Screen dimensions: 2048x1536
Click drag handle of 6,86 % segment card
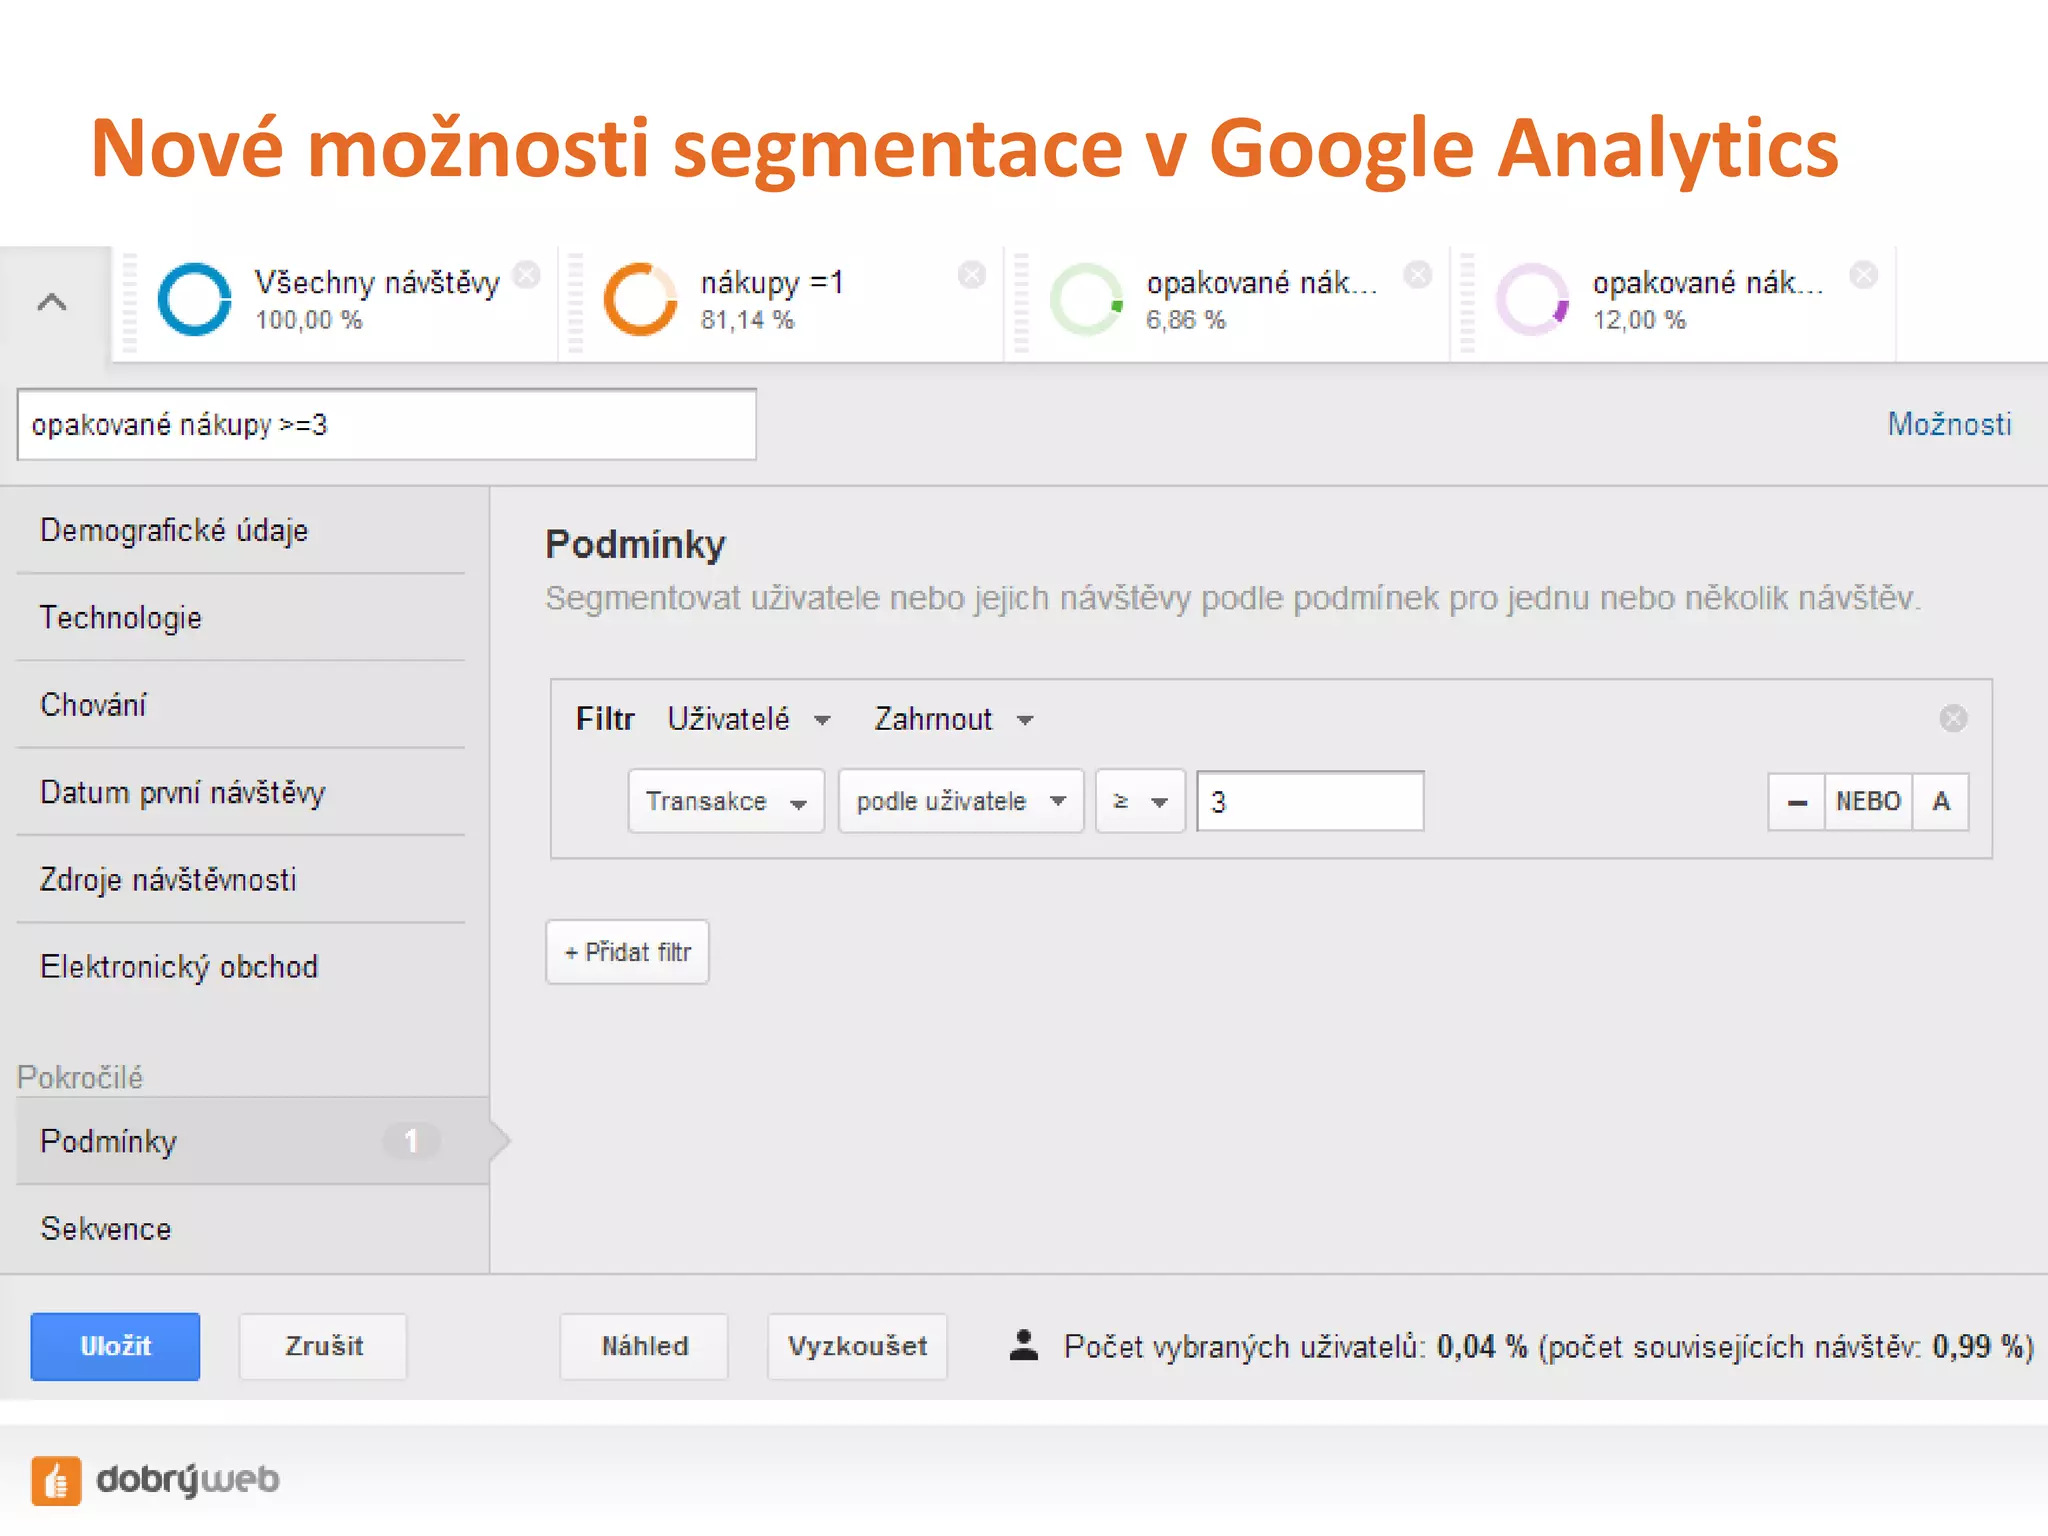coord(1021,303)
